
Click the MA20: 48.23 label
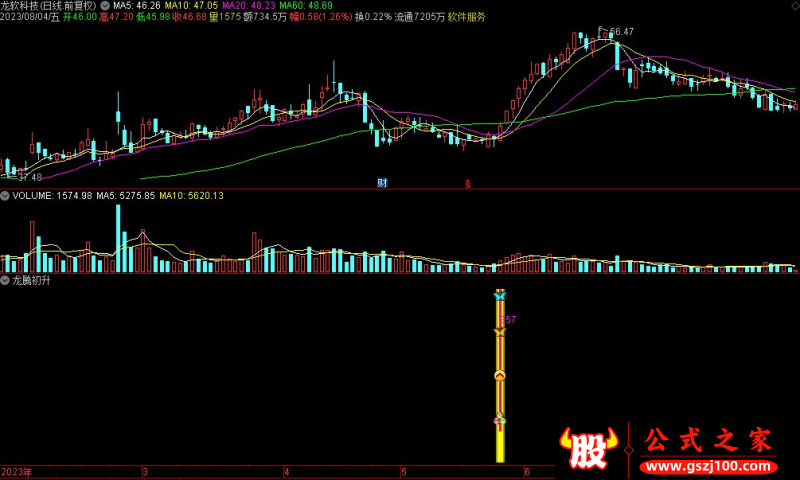[249, 6]
